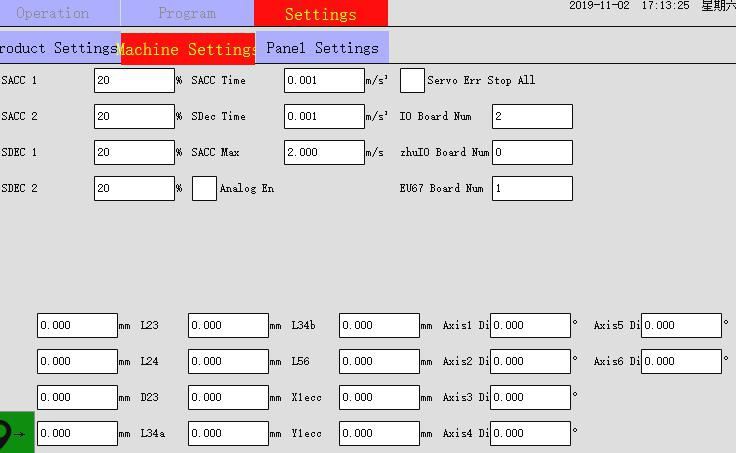This screenshot has width=736, height=453.
Task: Click the IO Board Num field
Action: (532, 116)
